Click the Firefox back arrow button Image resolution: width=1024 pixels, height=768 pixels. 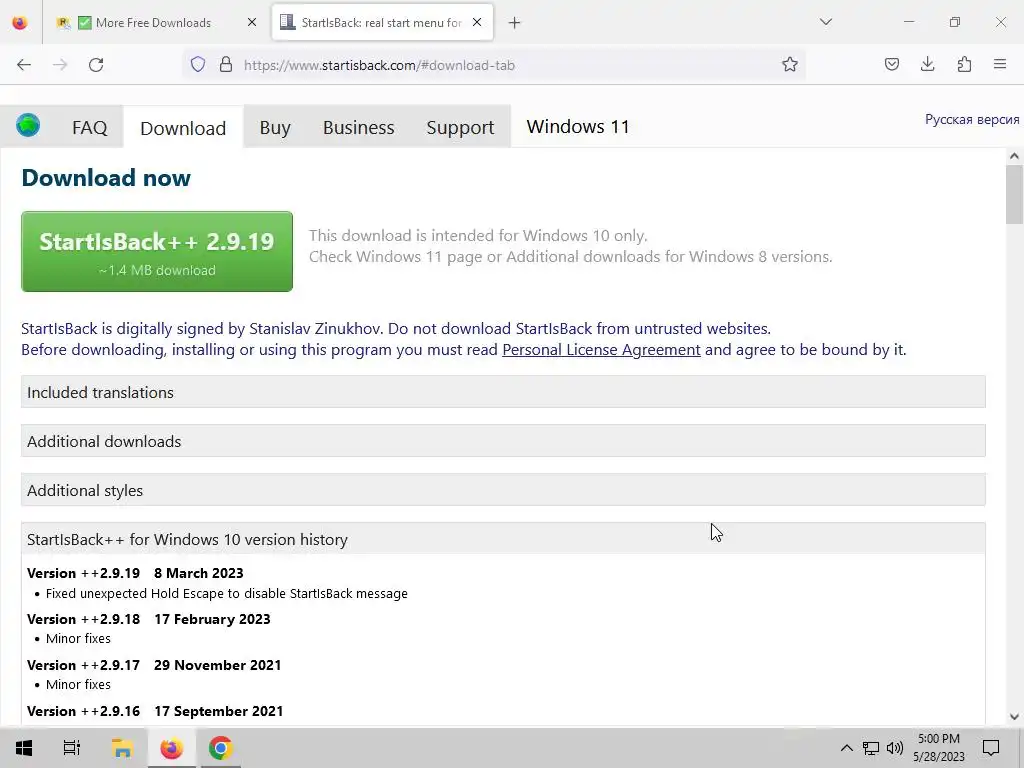(x=24, y=65)
